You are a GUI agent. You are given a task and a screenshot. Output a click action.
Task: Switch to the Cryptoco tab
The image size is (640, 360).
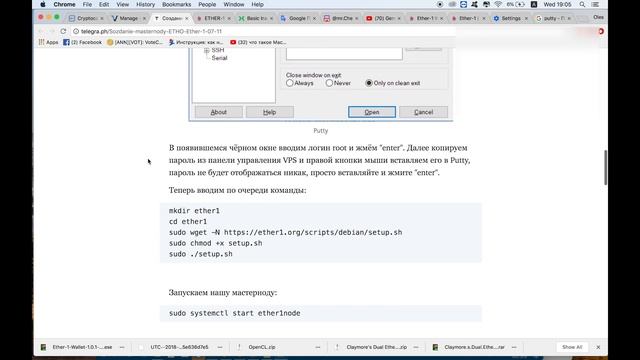tap(86, 18)
